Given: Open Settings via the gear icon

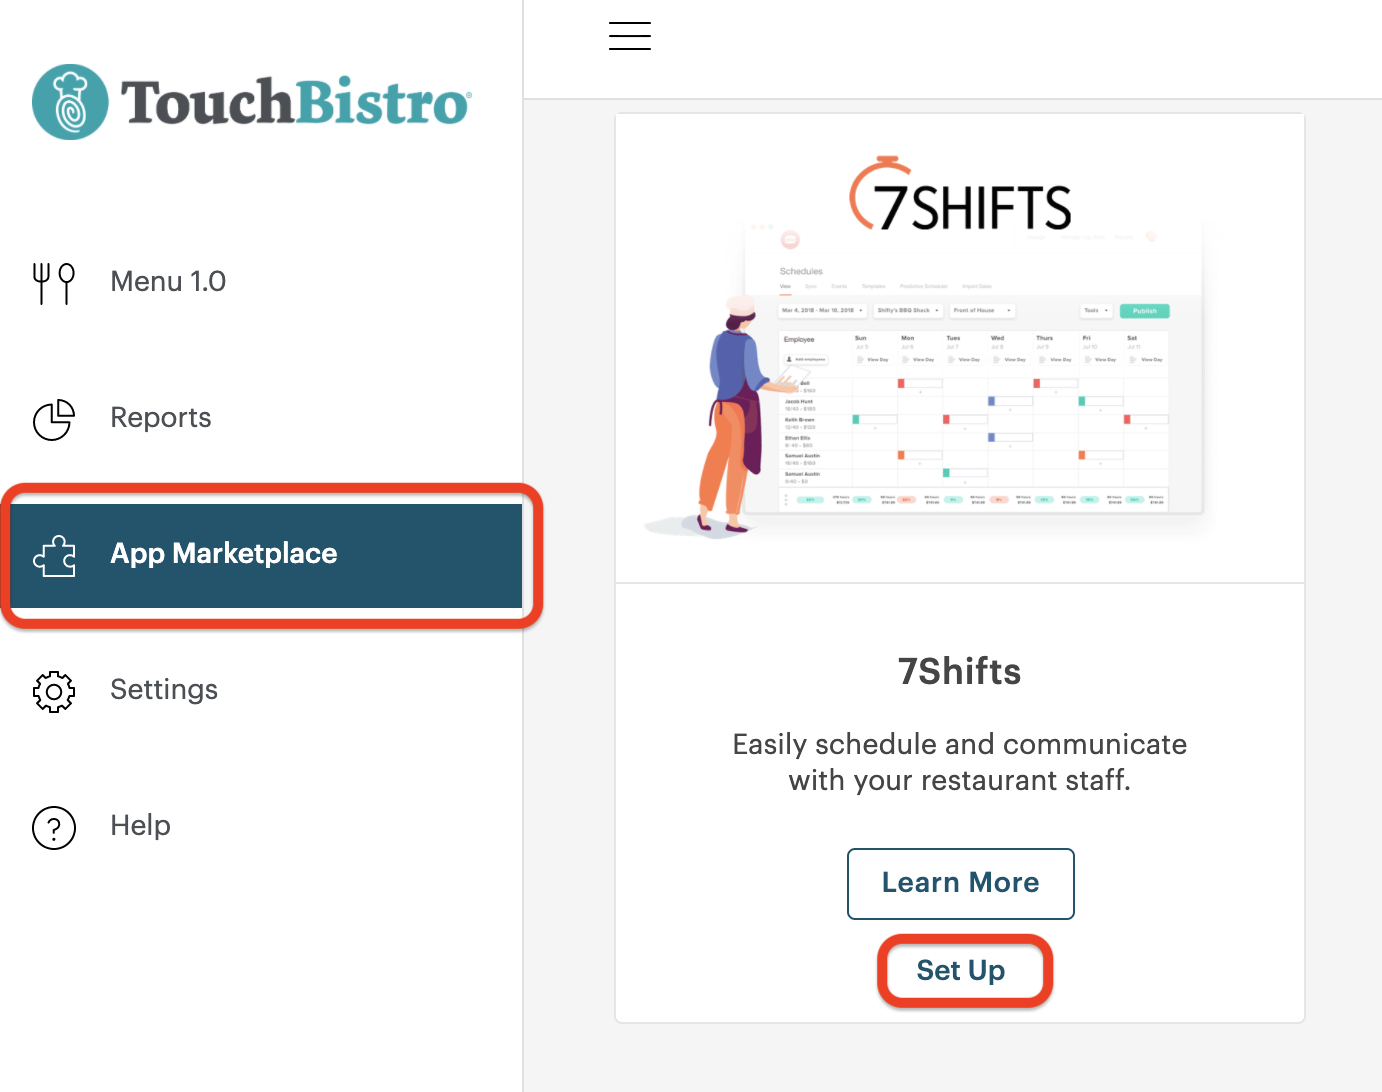Looking at the screenshot, I should (53, 691).
